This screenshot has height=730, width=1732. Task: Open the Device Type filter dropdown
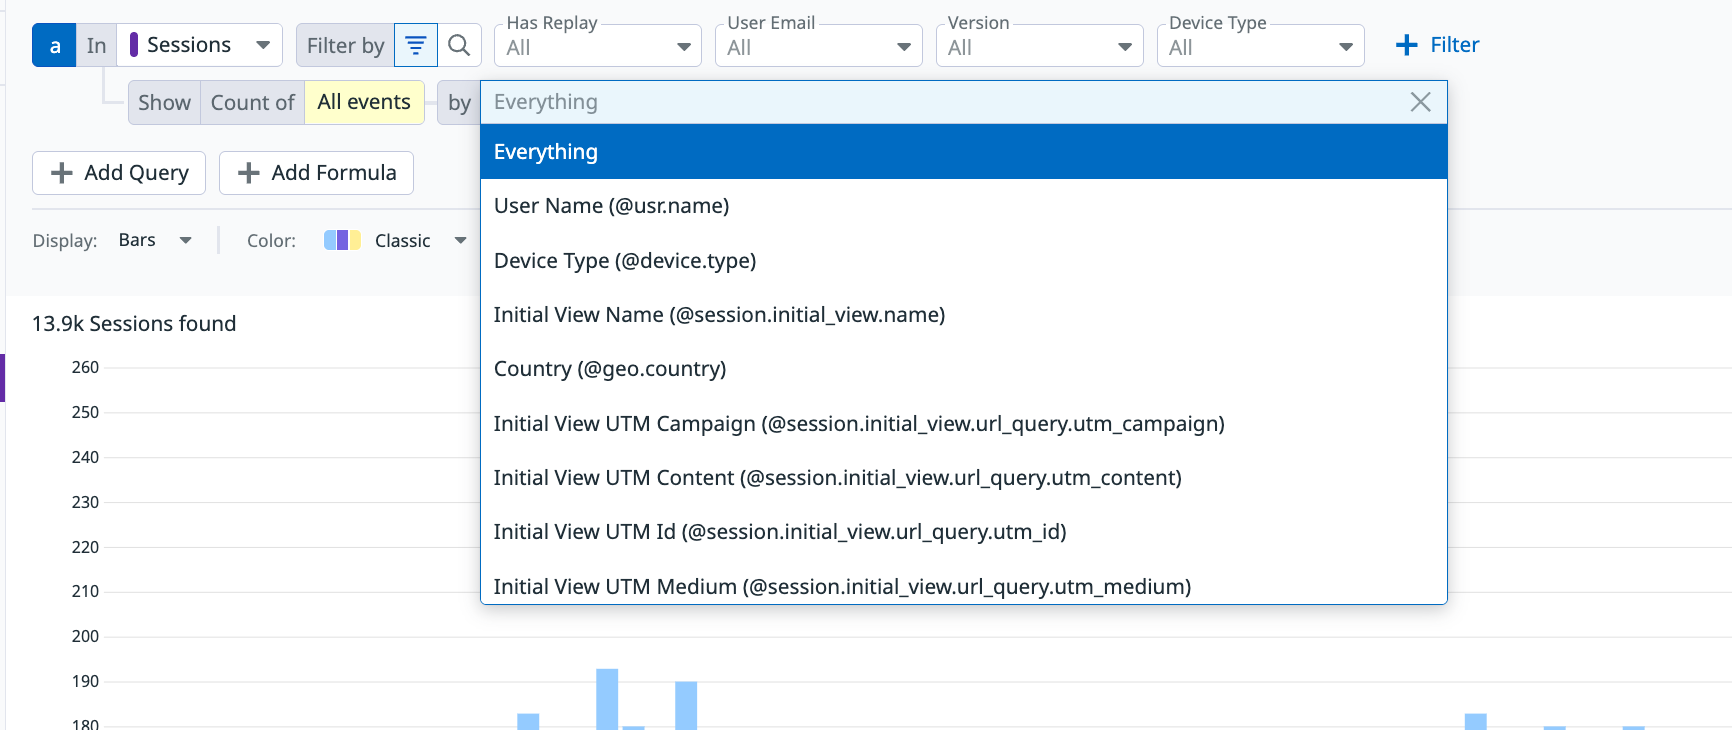tap(1260, 47)
